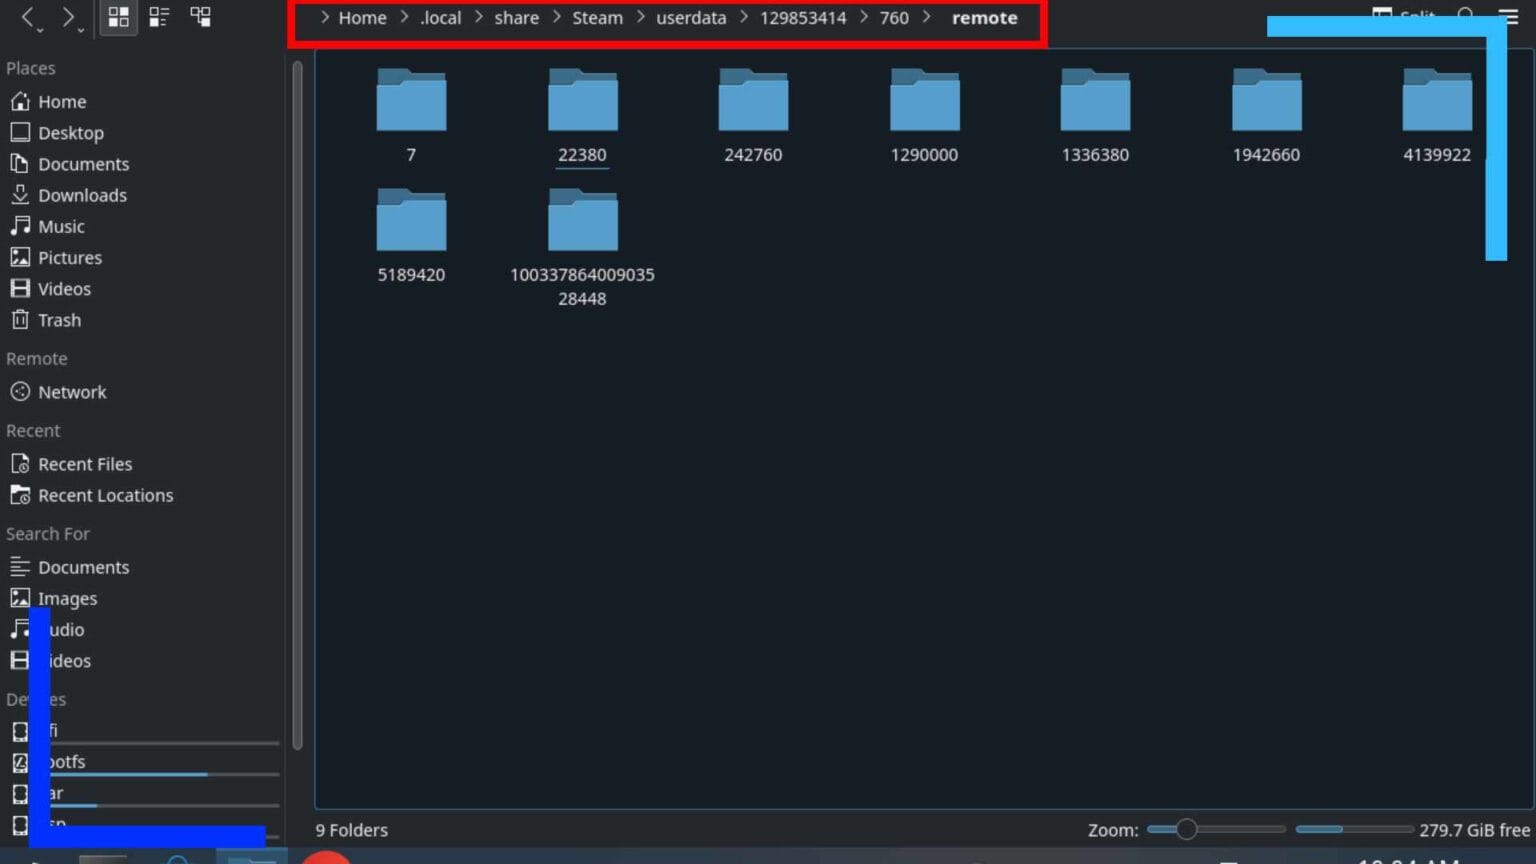Click the Forward navigation arrow
Screen dimensions: 1536x864
[68, 17]
